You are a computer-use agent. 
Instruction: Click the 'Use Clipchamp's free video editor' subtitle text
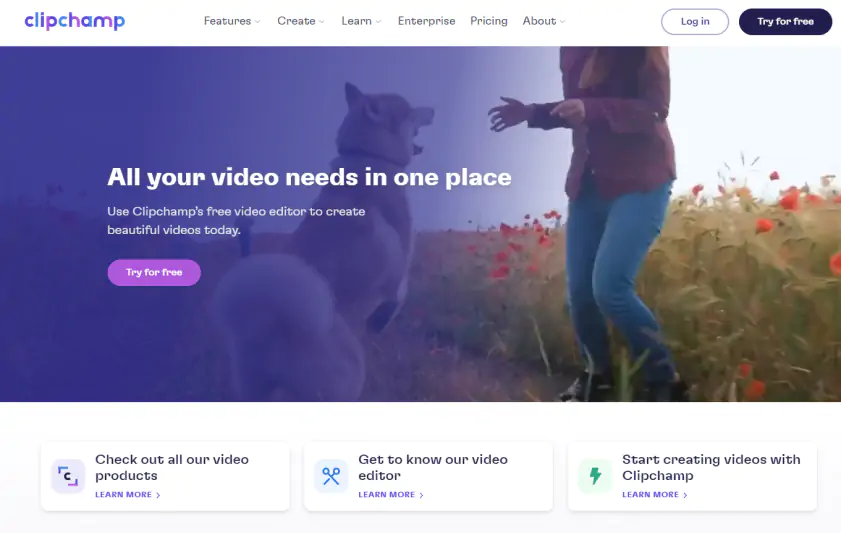(x=236, y=220)
